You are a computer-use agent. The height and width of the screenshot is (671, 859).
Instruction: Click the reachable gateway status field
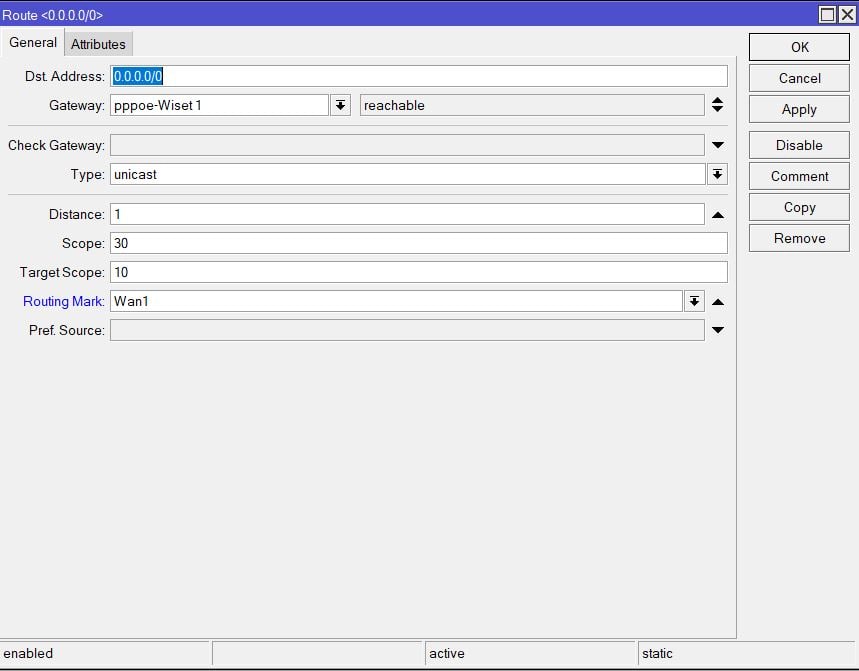[532, 105]
